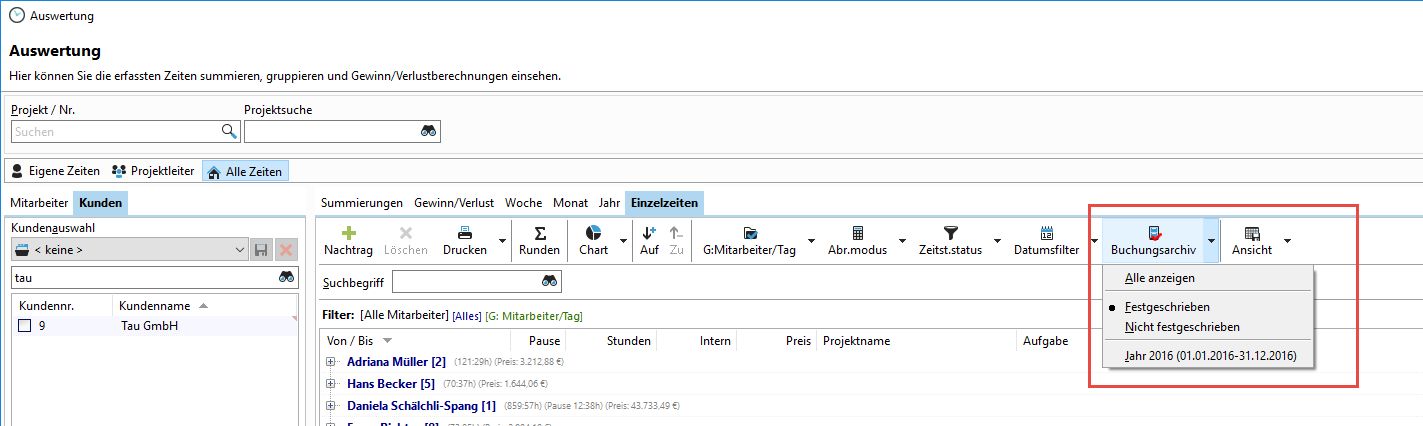Click the Auf sort ascending icon
This screenshot has width=1423, height=426.
tap(649, 232)
